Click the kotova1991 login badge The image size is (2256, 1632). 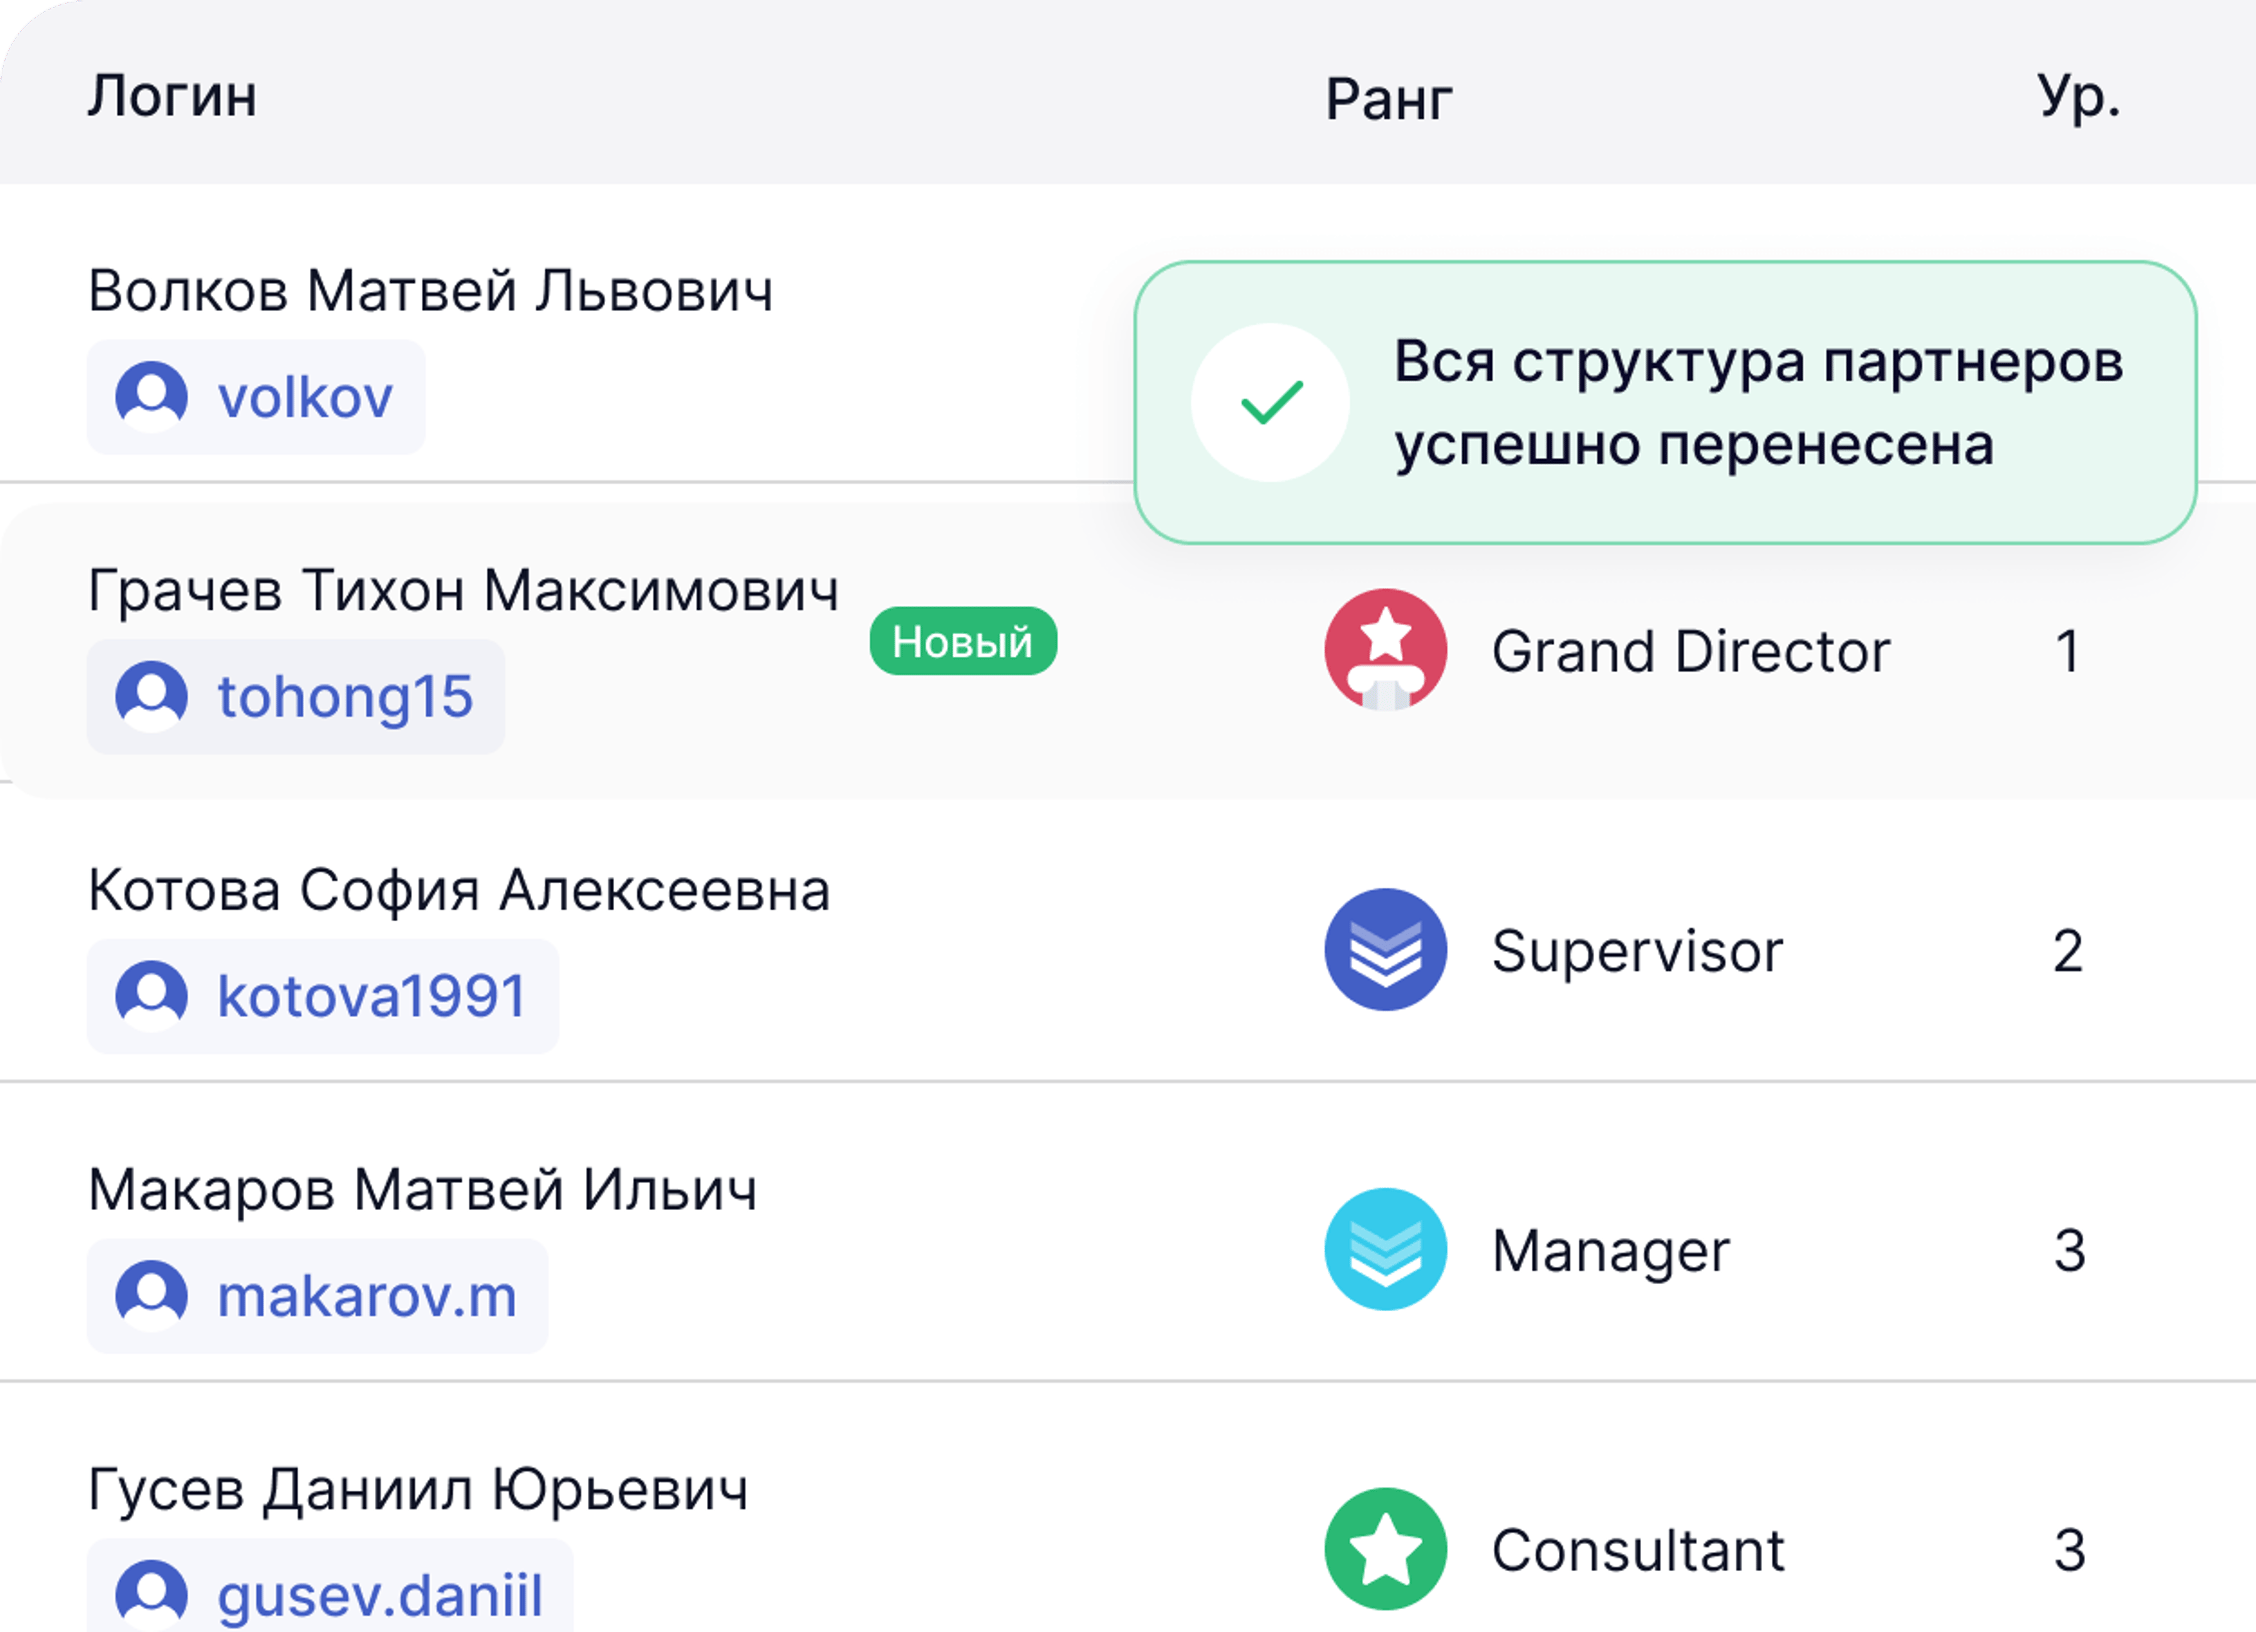click(322, 996)
